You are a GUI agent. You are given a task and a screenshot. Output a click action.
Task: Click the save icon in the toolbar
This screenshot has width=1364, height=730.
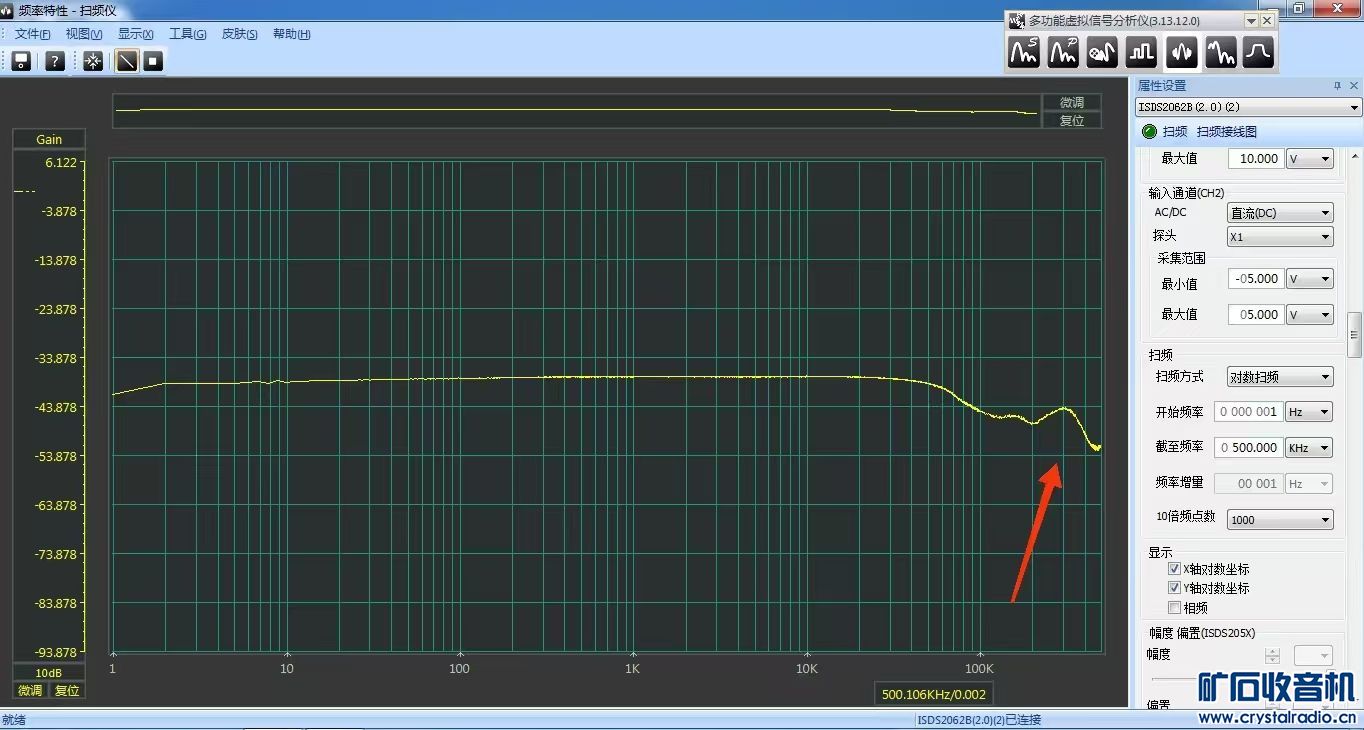click(x=21, y=61)
